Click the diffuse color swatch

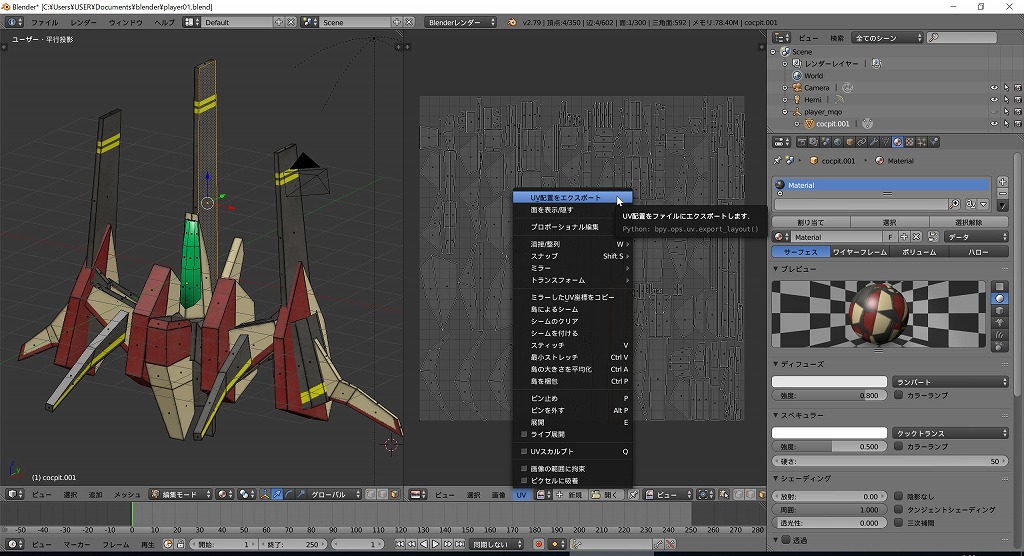[x=828, y=382]
